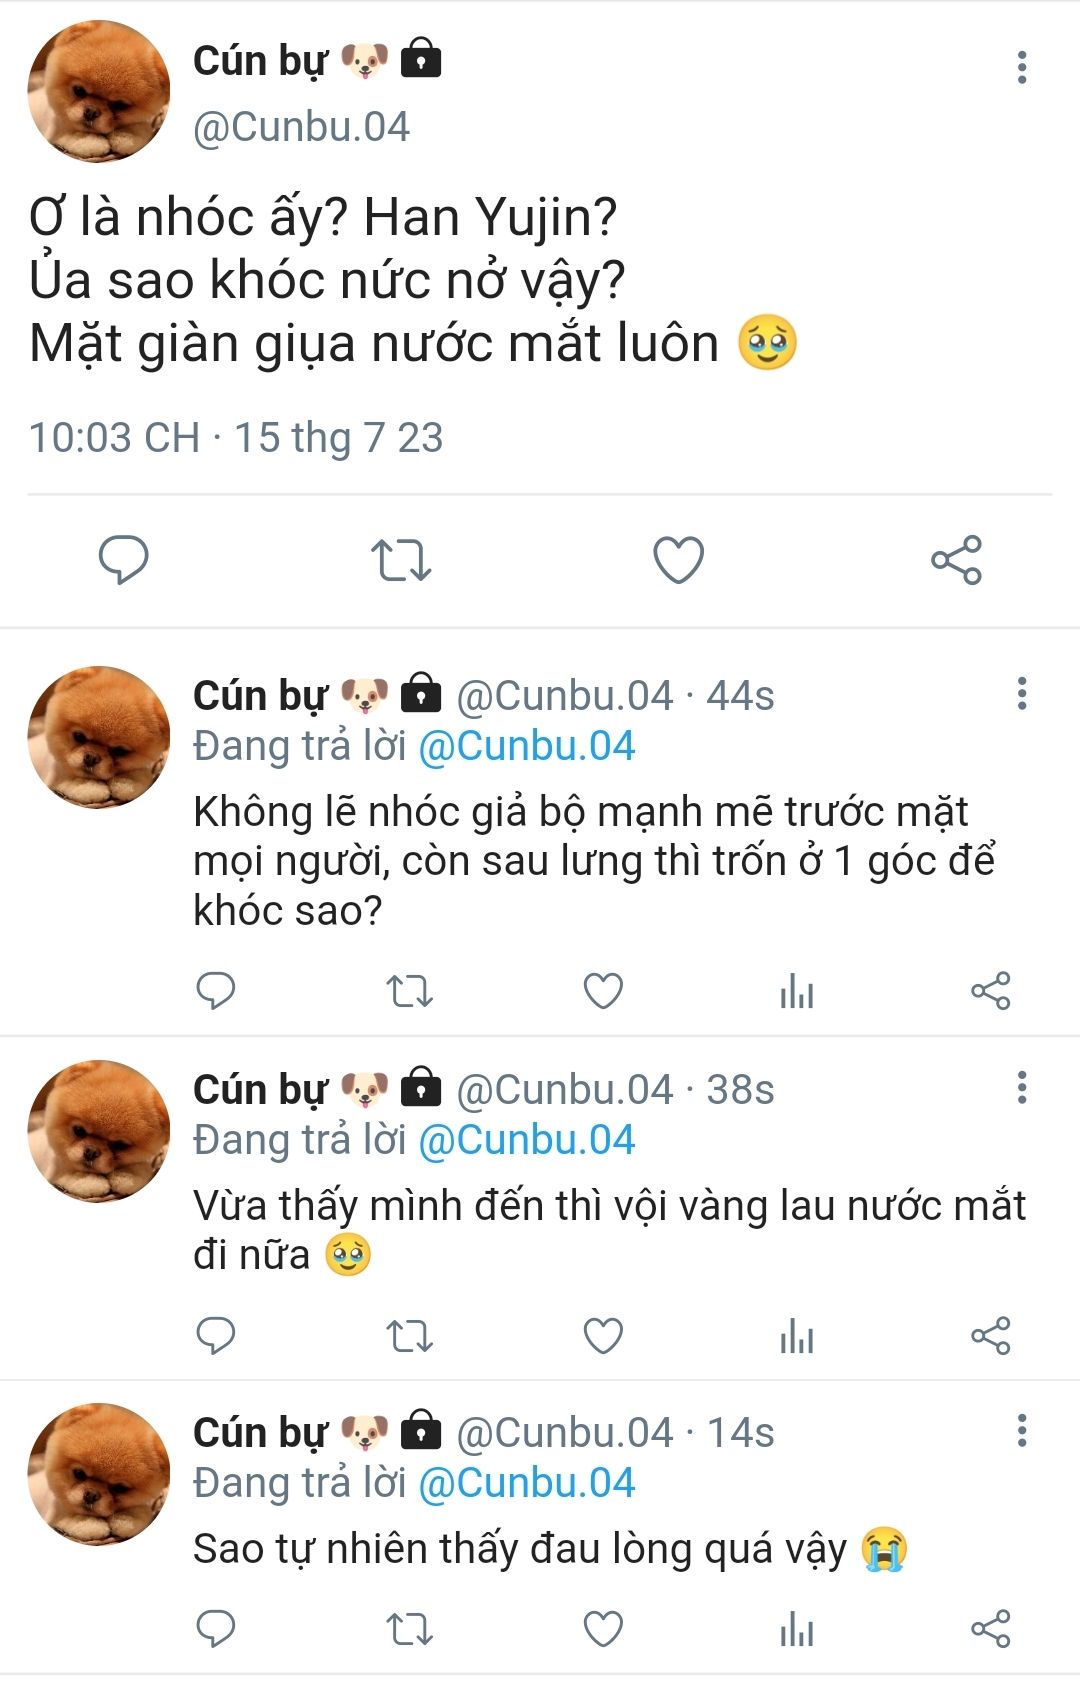Retweet the main tweet from 10:03 CH
1080x1682 pixels.
point(401,560)
